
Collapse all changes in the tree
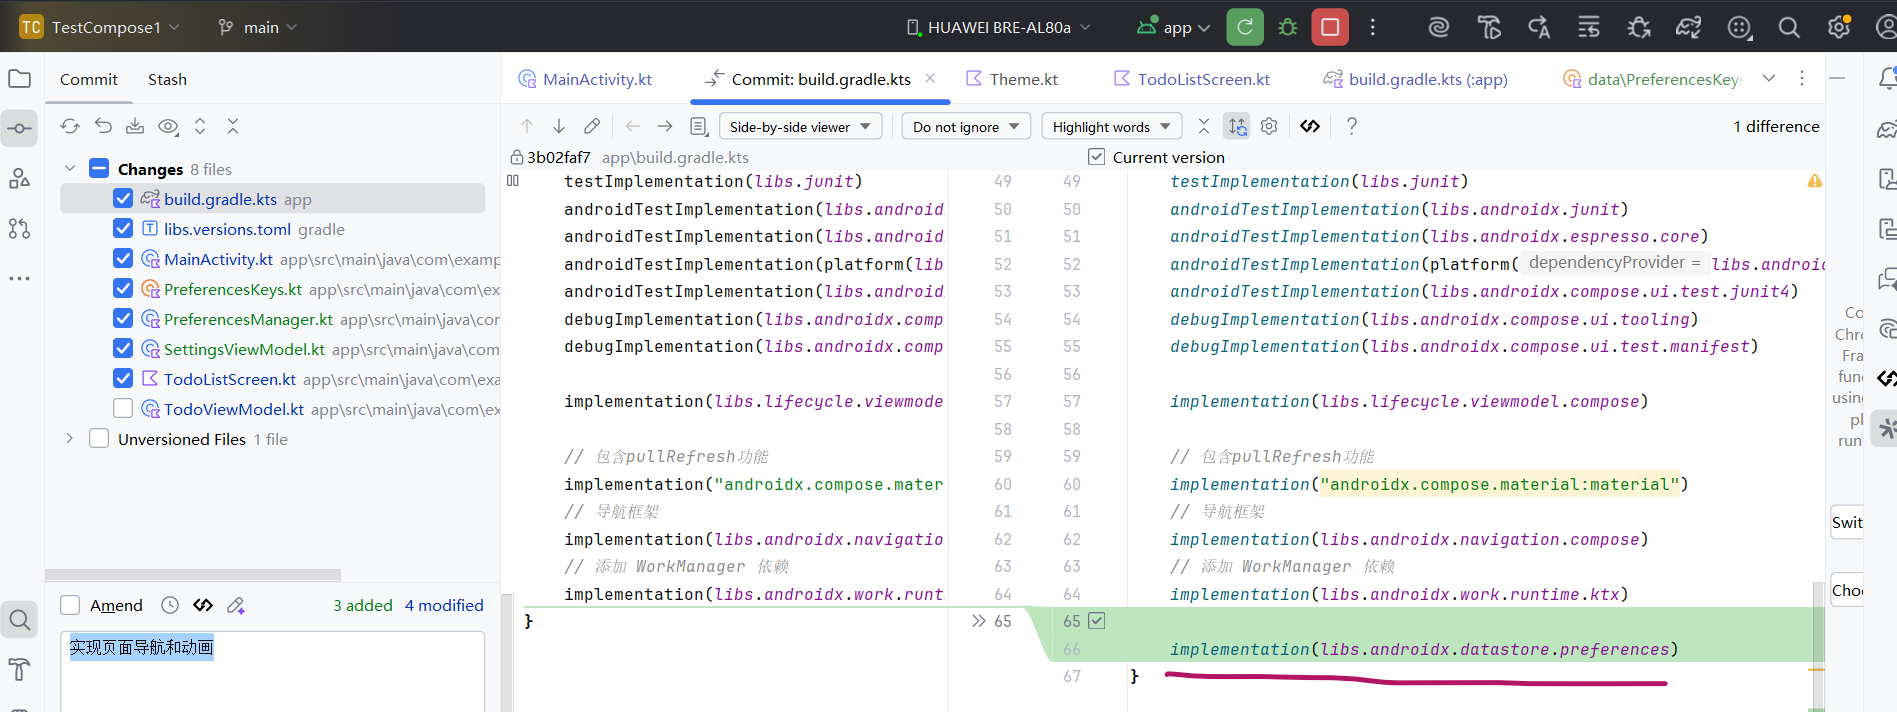(x=233, y=126)
